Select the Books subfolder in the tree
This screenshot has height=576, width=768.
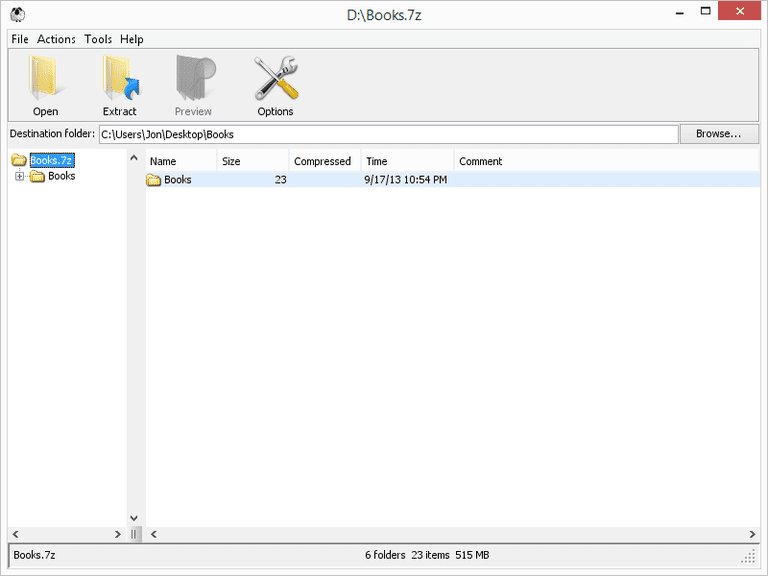(x=61, y=176)
